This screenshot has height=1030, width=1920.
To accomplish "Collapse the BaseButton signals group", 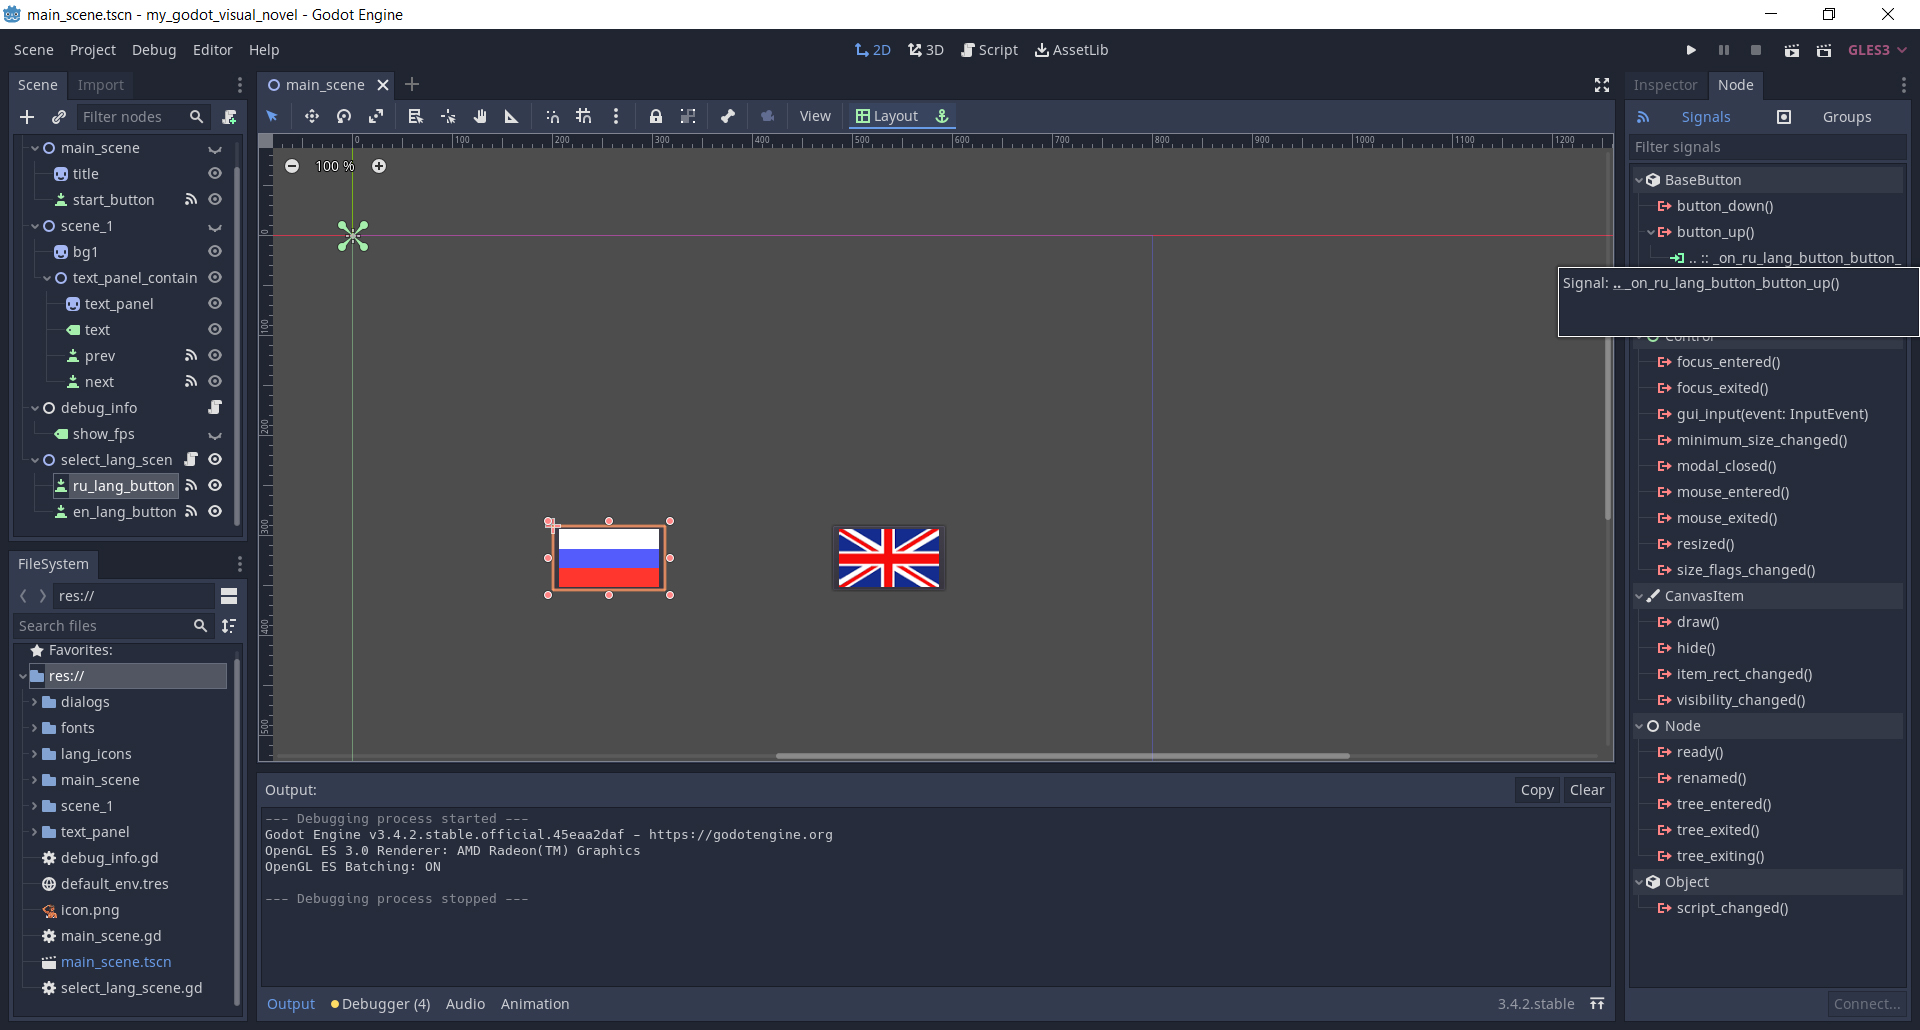I will 1639,180.
